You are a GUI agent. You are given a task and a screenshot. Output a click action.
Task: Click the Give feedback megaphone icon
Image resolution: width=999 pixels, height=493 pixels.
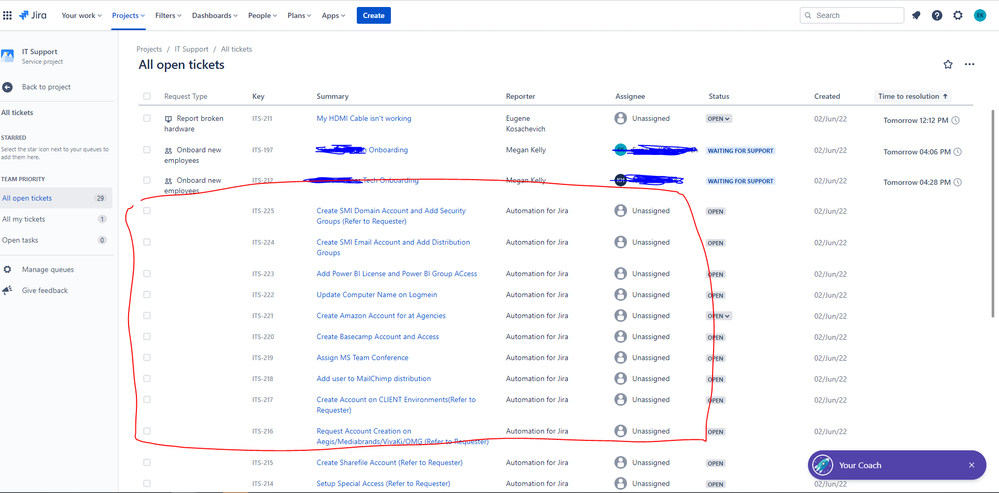click(8, 290)
